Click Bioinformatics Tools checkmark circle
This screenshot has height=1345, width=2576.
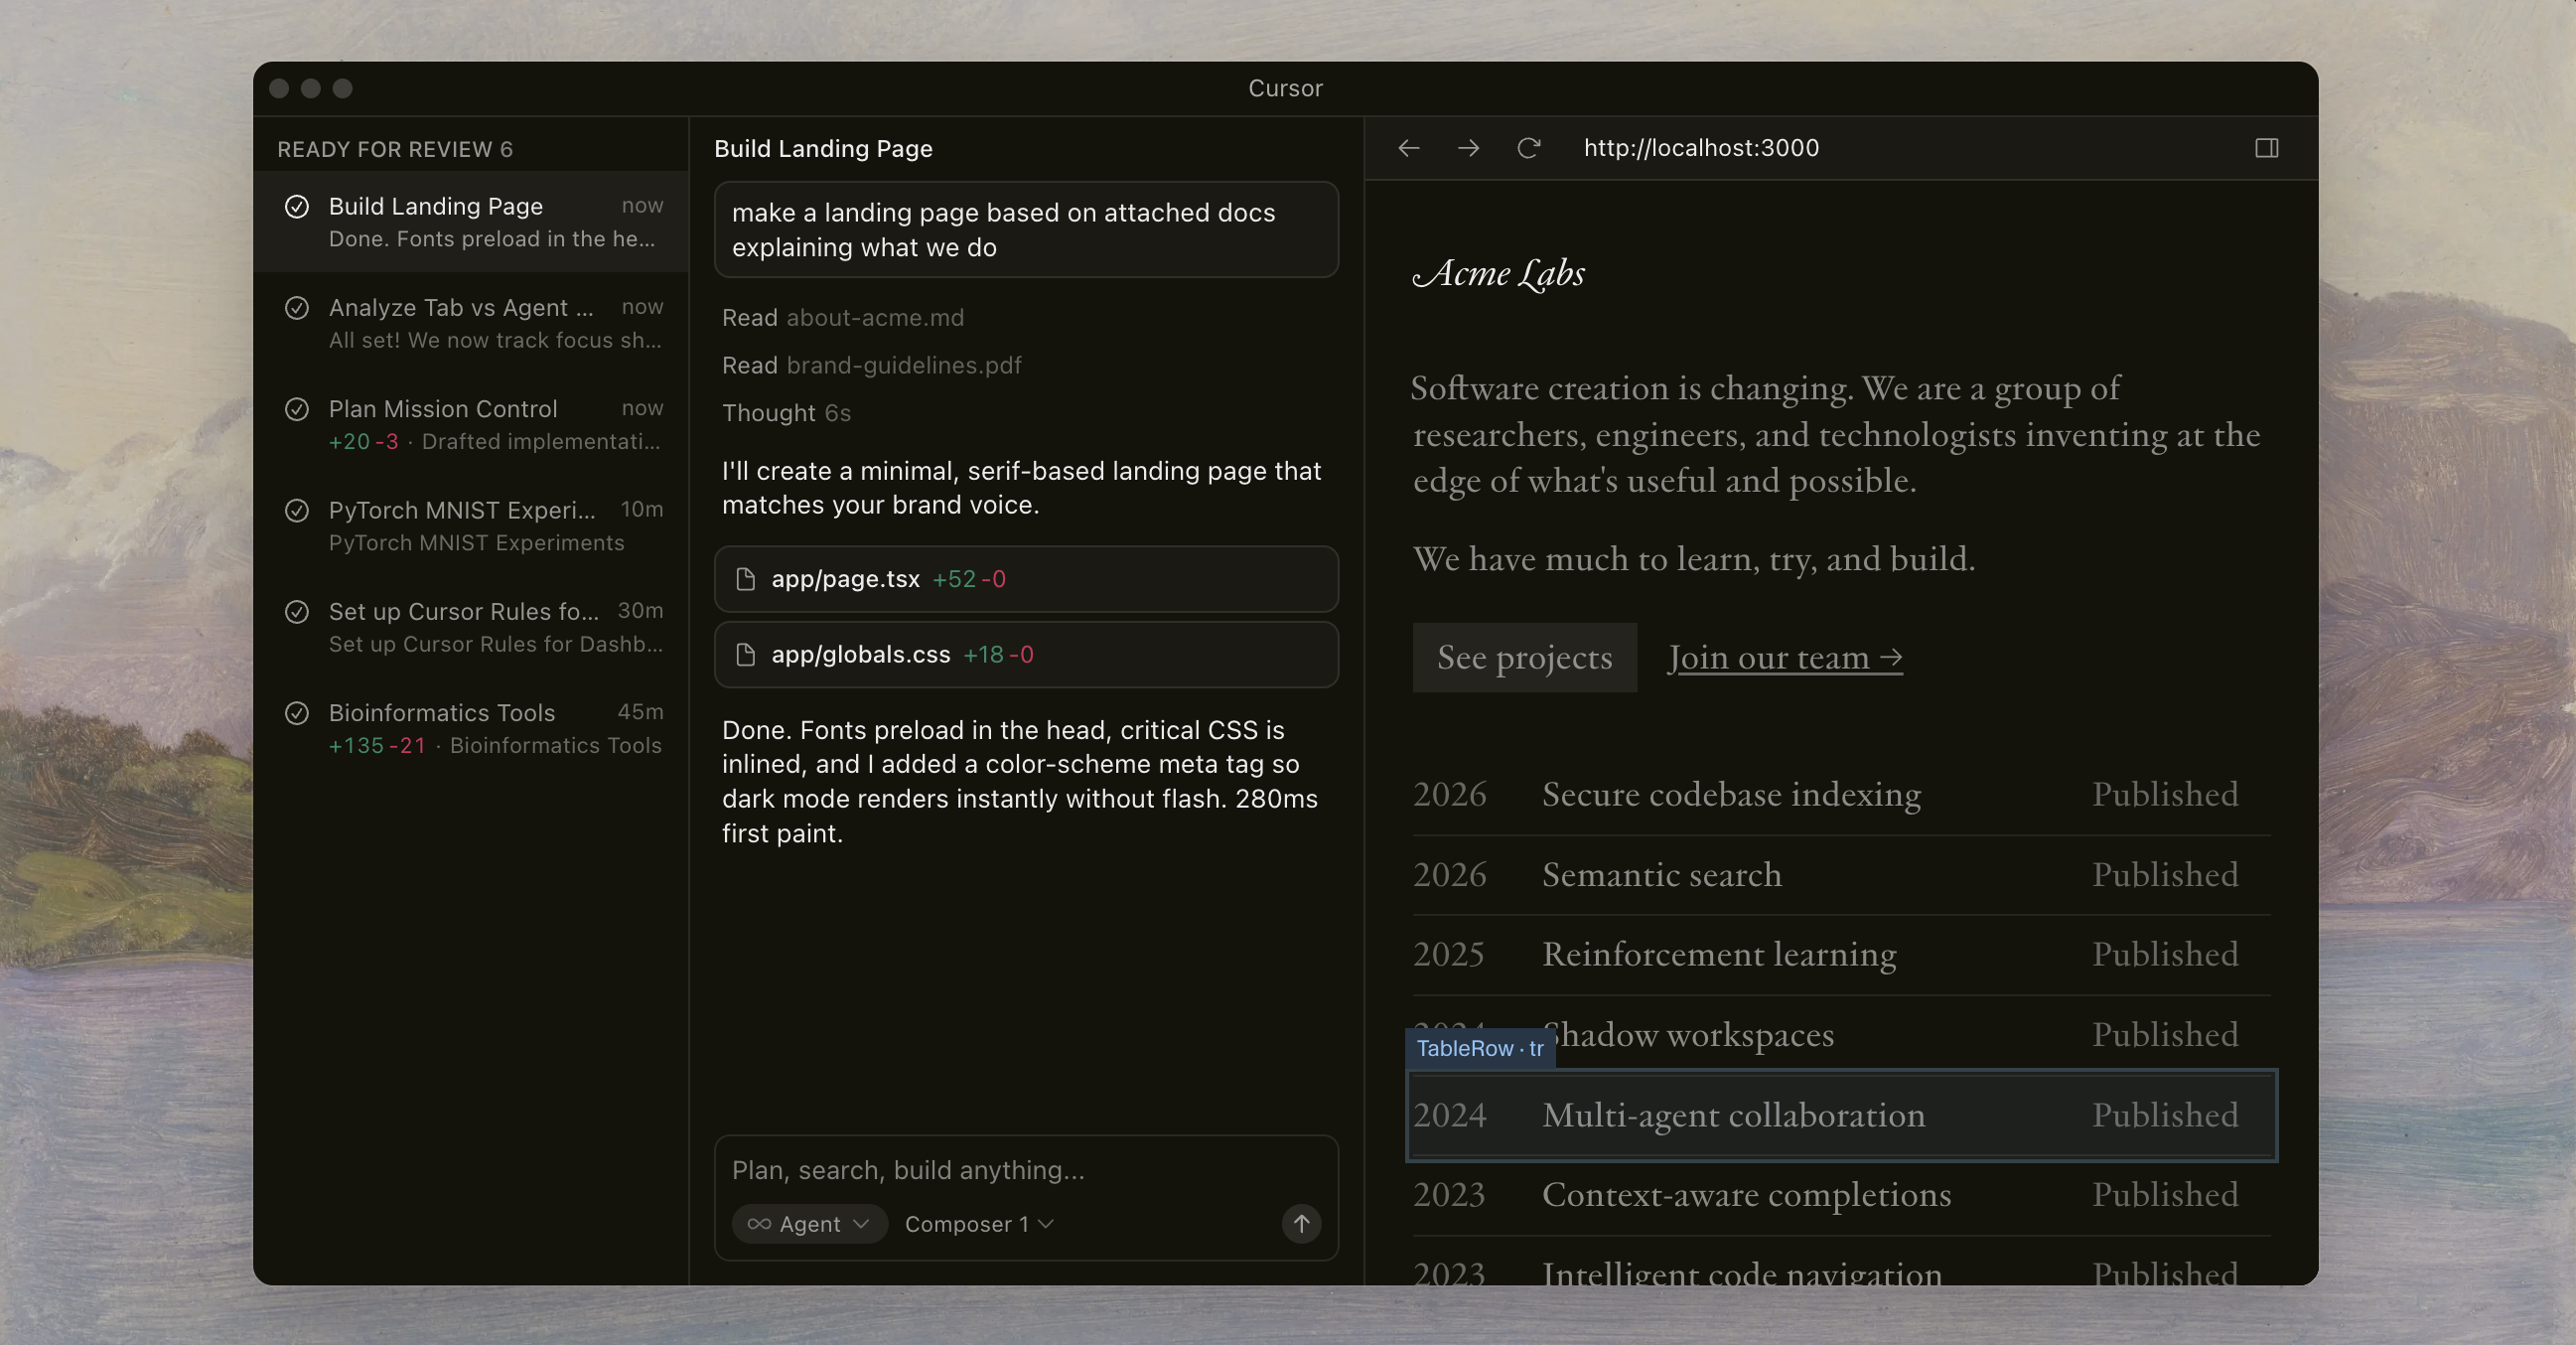[297, 713]
